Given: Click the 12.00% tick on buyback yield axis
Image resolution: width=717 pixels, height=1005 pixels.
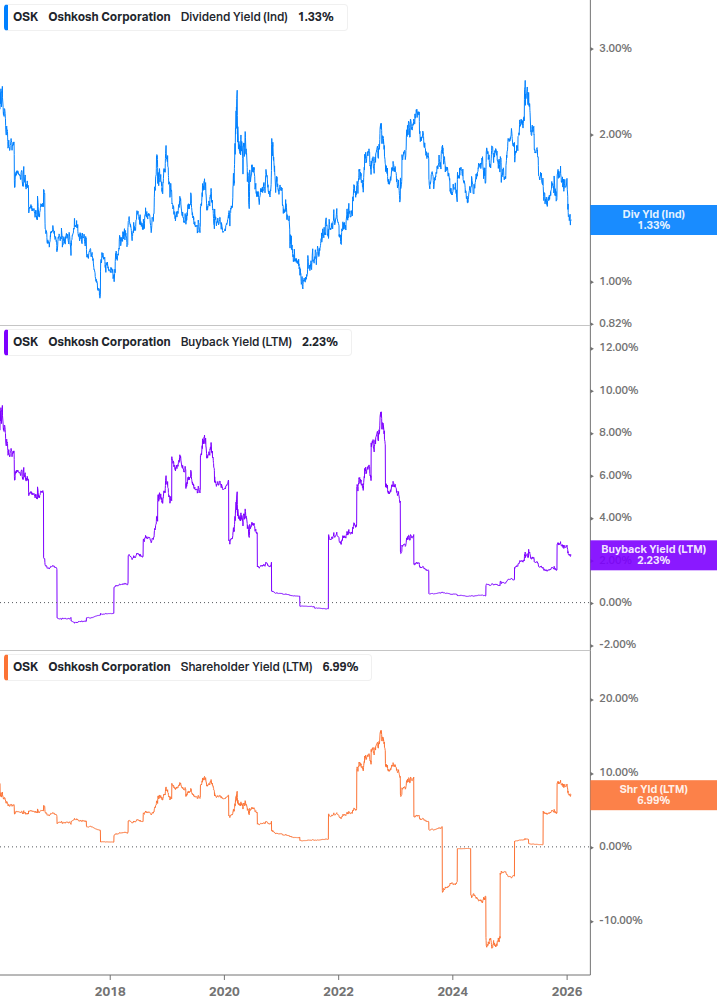Looking at the screenshot, I should point(618,347).
